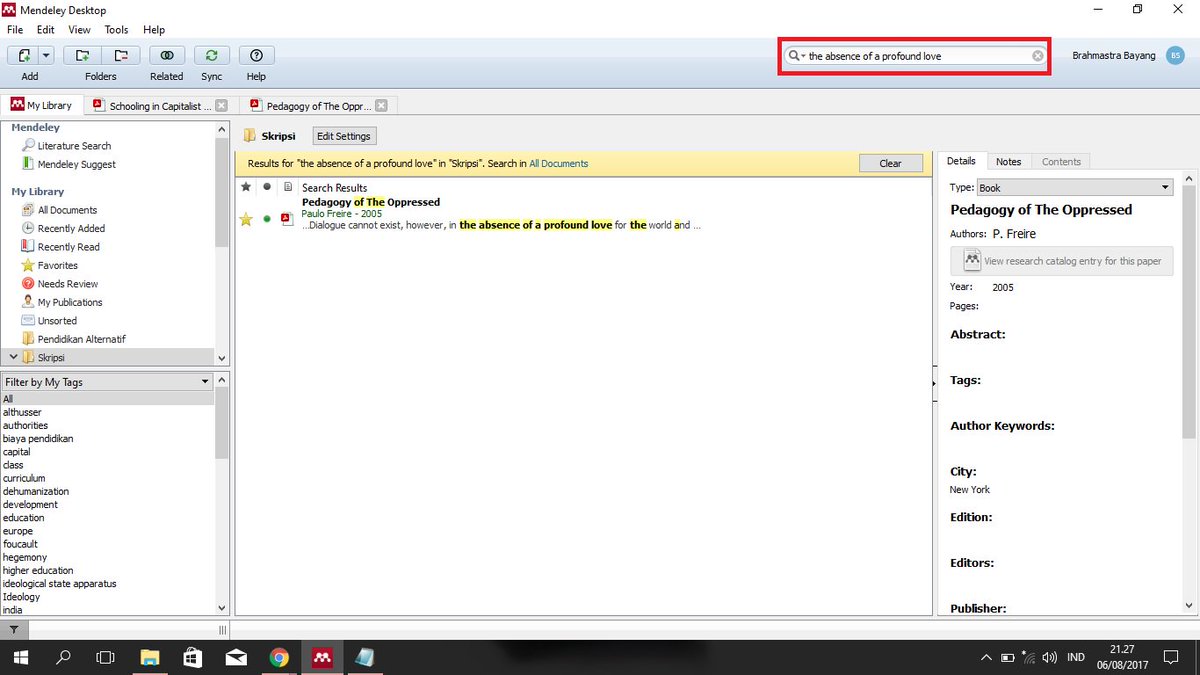This screenshot has height=675, width=1200.
Task: Open the Tools menu
Action: [116, 30]
